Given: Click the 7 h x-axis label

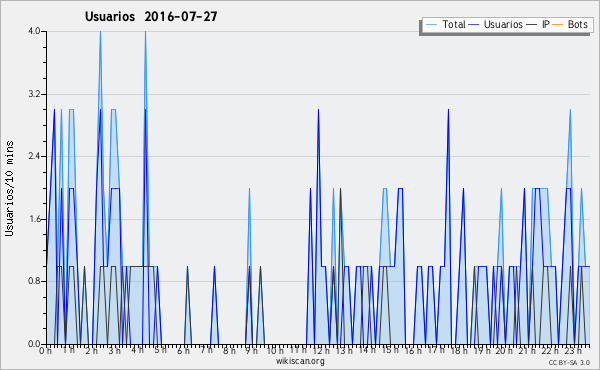Looking at the screenshot, I should (x=206, y=350).
